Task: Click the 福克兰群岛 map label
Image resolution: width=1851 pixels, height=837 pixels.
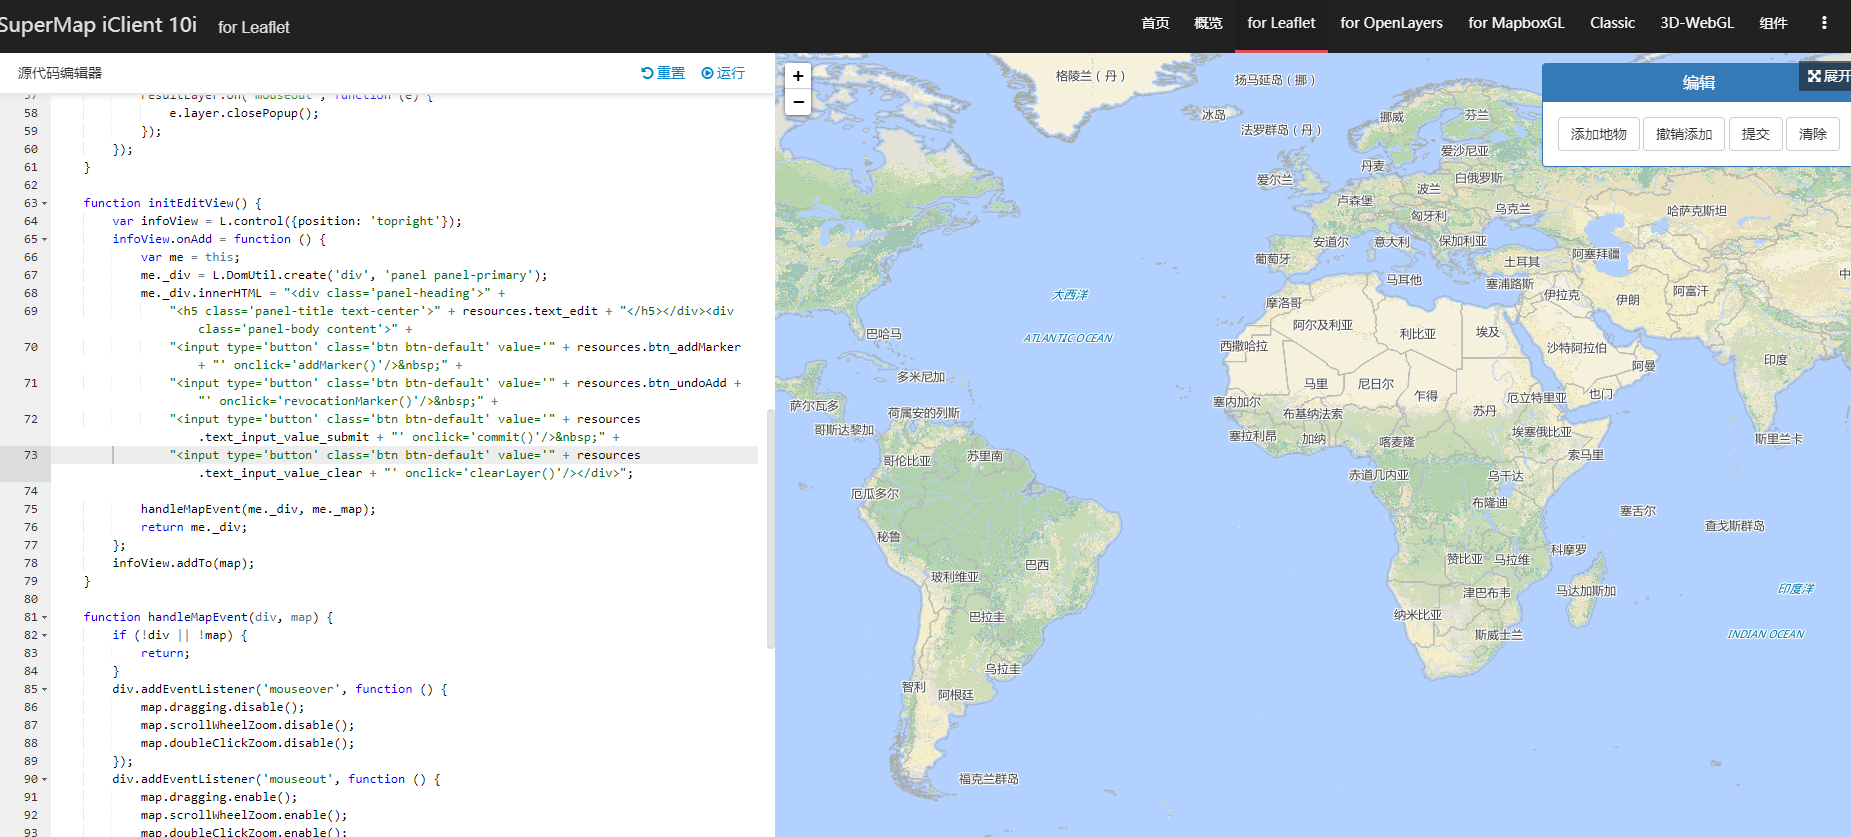Action: coord(988,779)
